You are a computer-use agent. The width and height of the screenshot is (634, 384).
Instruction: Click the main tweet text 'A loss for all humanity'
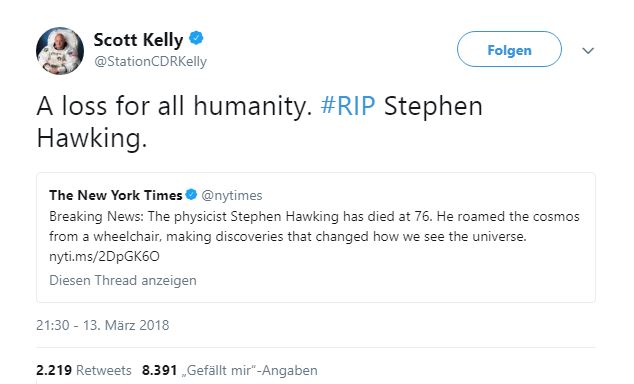(174, 106)
